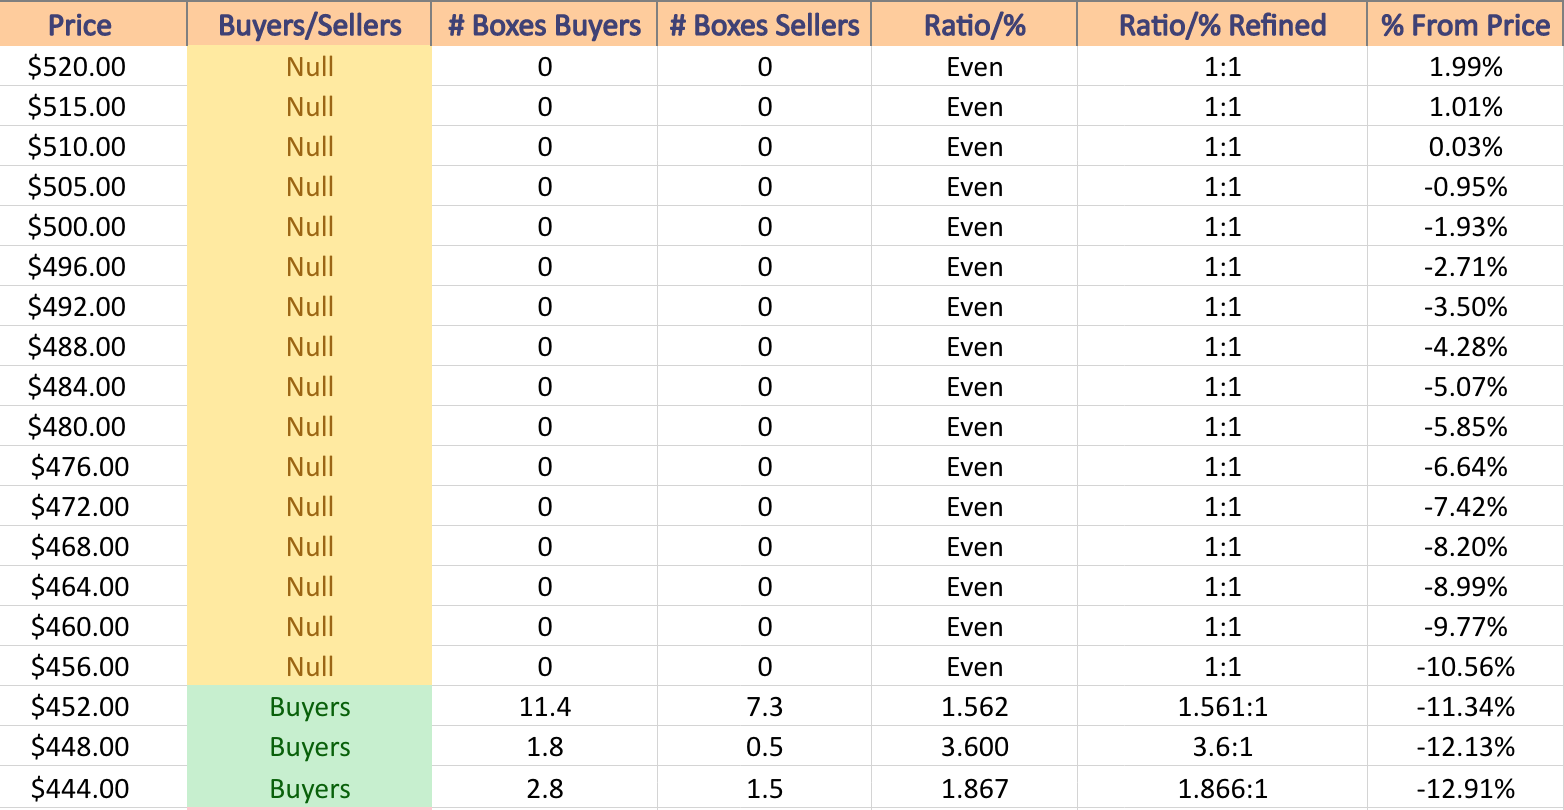Select the Null cell in $456.00 row
This screenshot has width=1564, height=810.
tap(310, 667)
